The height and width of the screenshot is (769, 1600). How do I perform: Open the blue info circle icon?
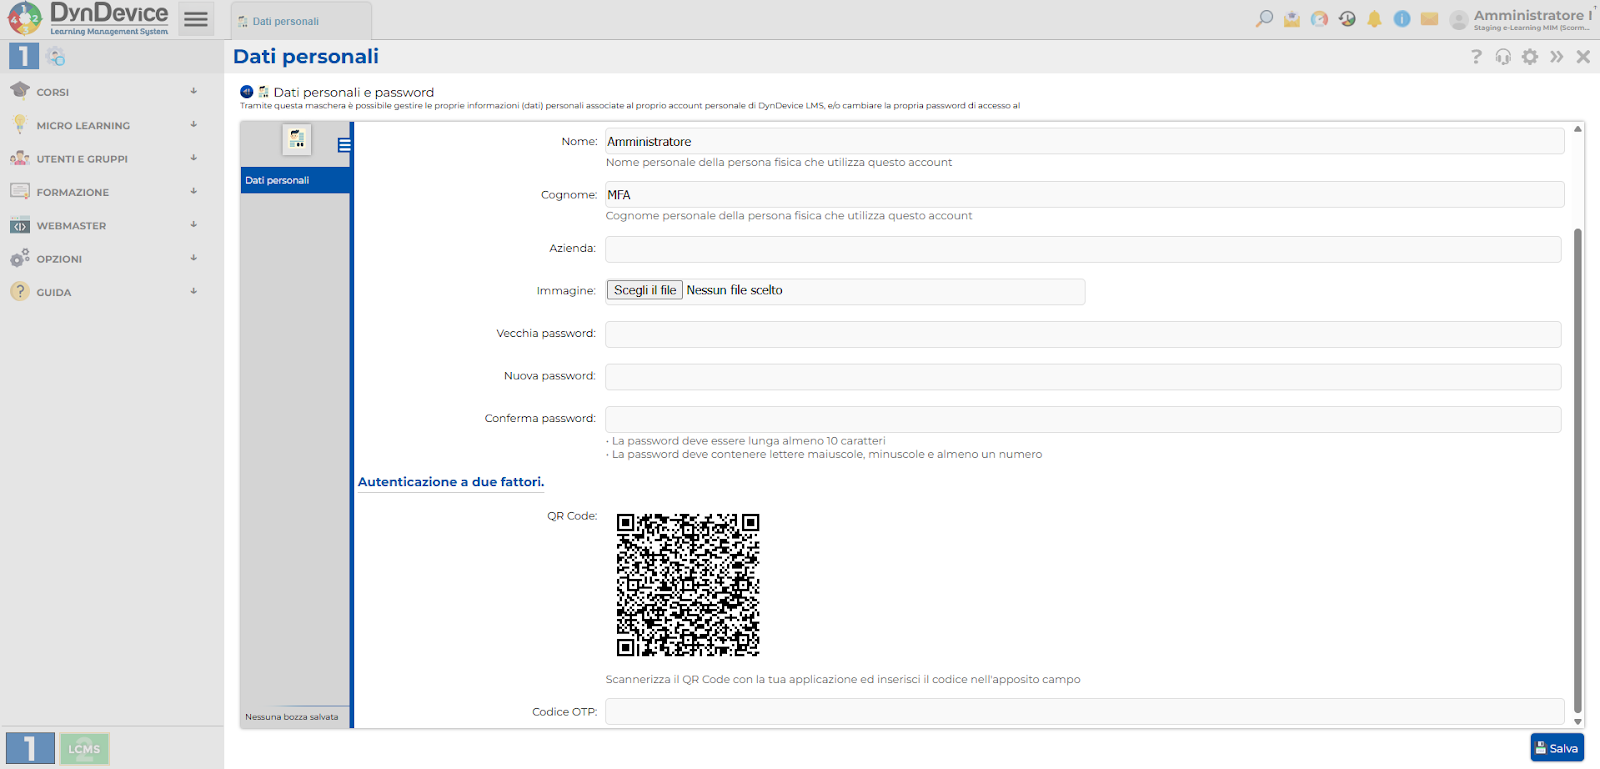[x=1402, y=19]
